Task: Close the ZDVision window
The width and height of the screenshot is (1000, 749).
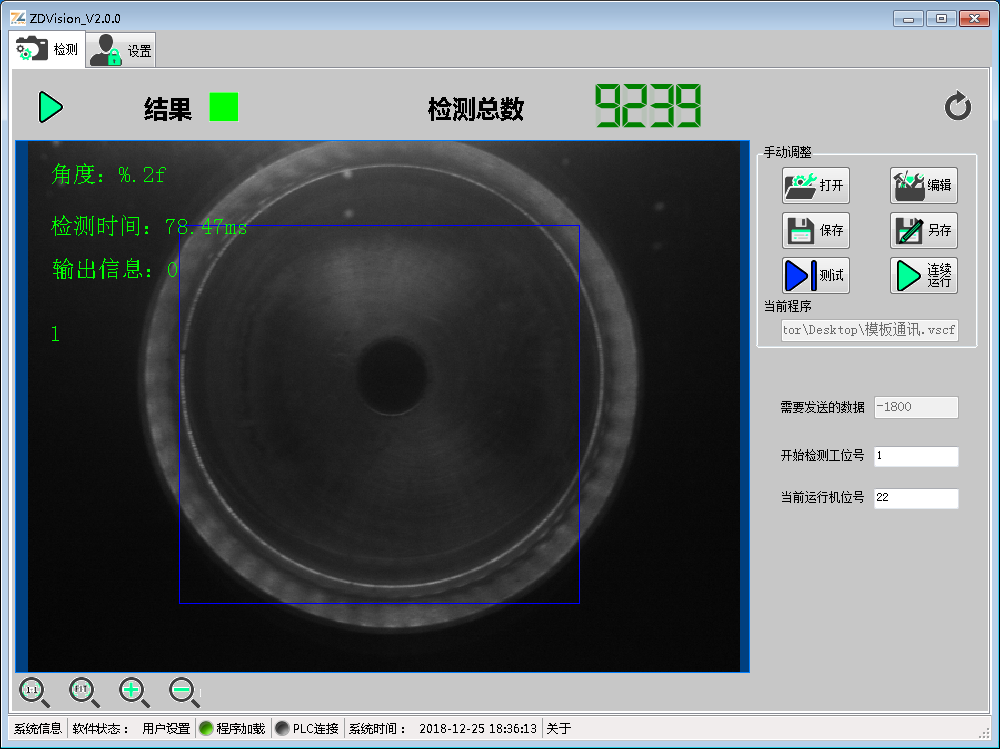Action: point(974,19)
